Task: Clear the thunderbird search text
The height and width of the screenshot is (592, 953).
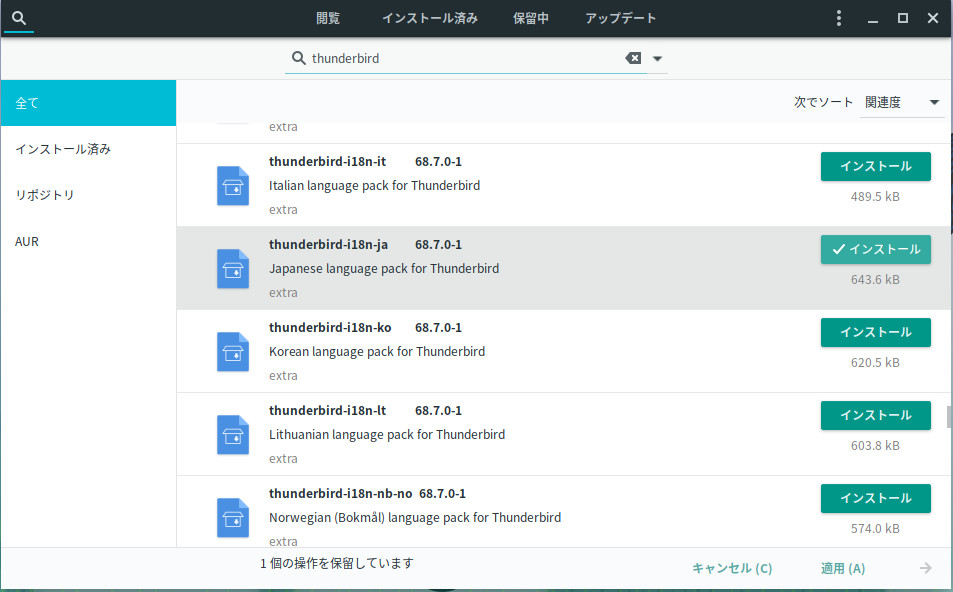Action: point(633,58)
